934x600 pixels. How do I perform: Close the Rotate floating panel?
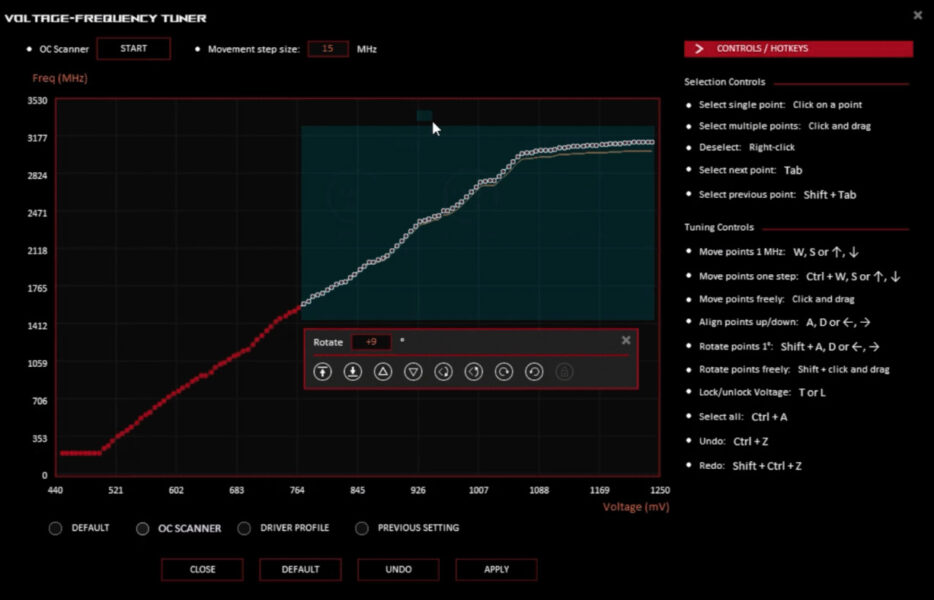626,340
